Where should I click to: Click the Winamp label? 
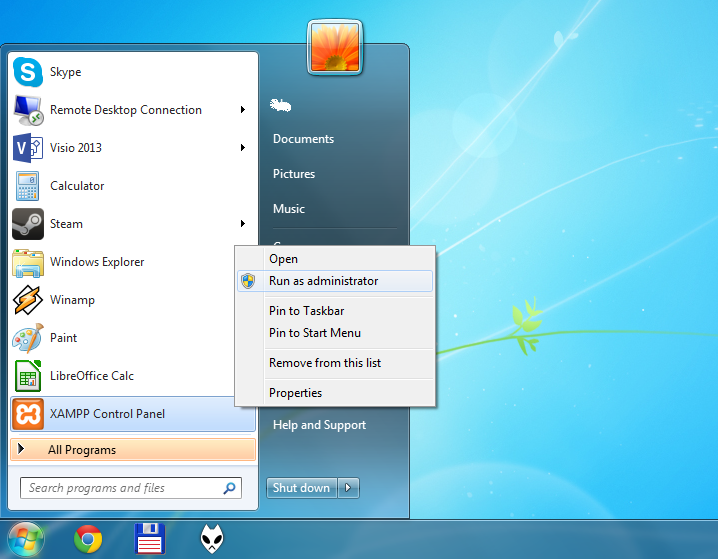pos(72,300)
